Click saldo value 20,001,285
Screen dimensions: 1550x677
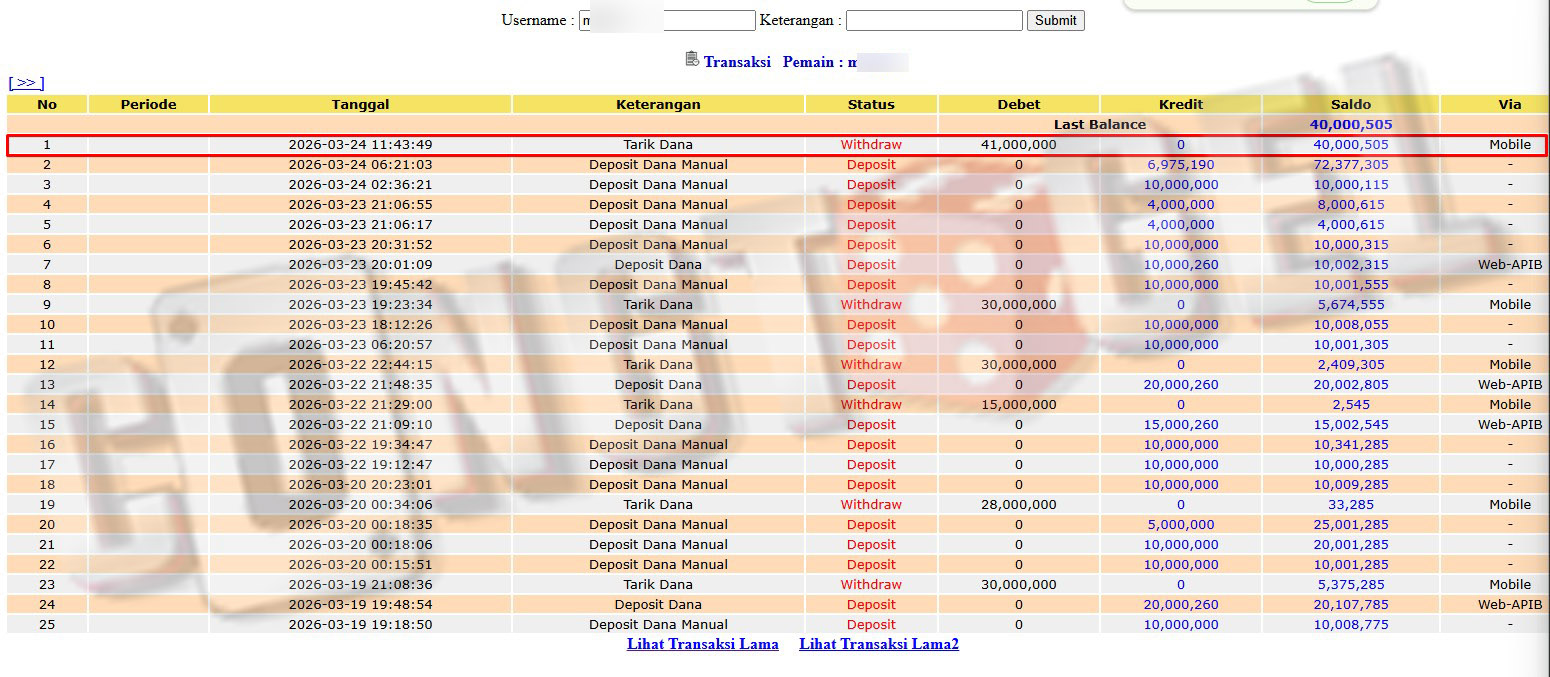coord(1351,545)
